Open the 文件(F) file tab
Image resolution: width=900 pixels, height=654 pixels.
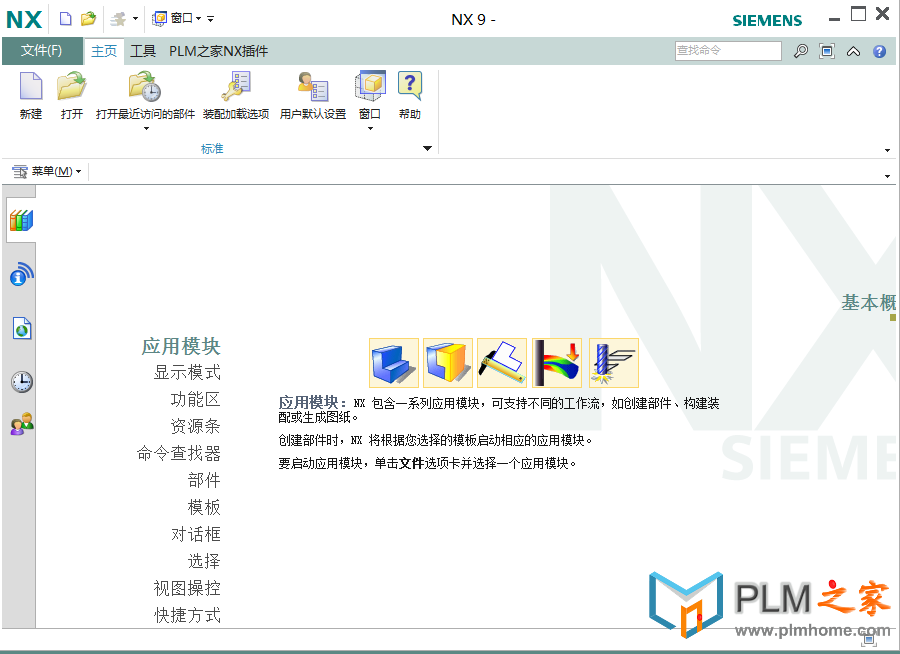coord(41,51)
